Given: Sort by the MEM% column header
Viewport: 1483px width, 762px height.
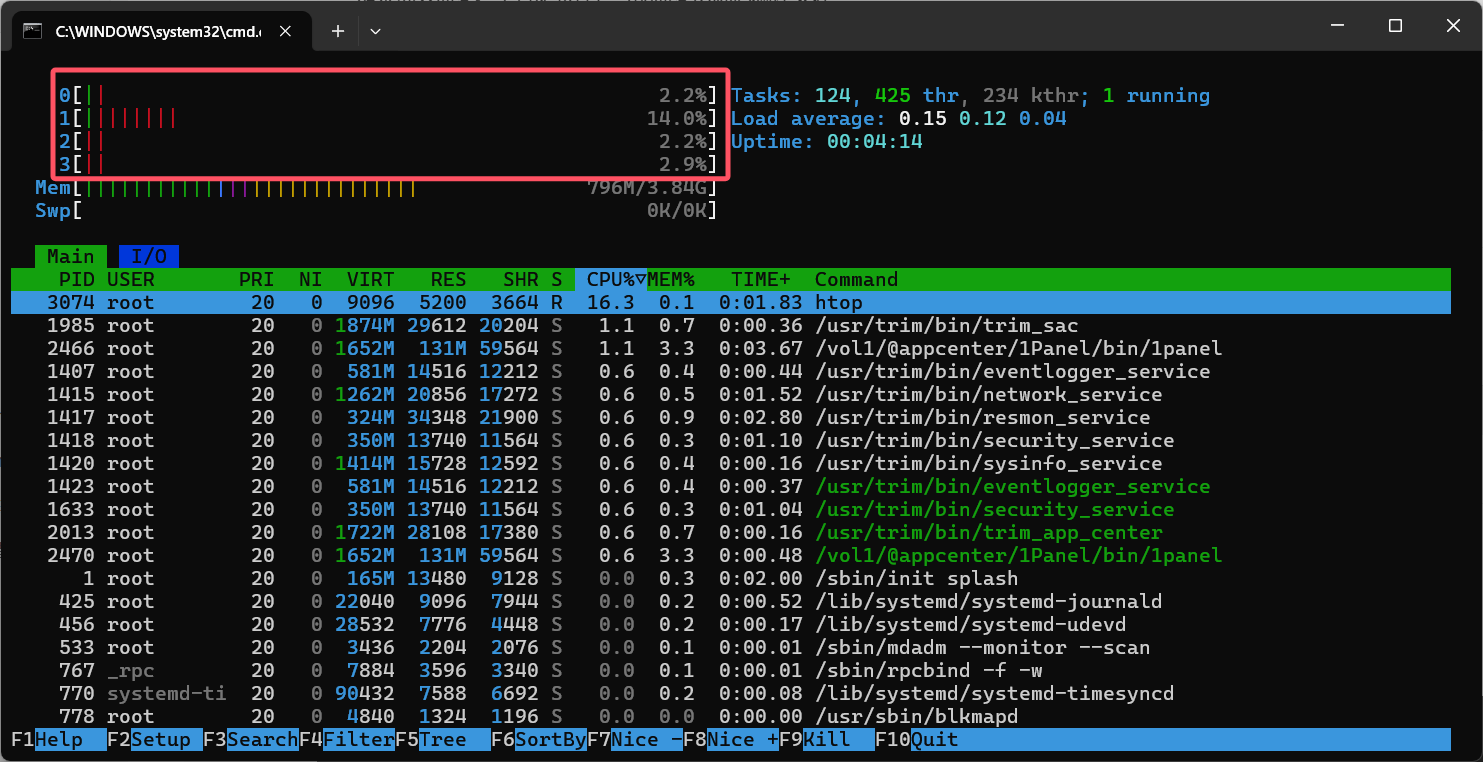Looking at the screenshot, I should pos(671,279).
